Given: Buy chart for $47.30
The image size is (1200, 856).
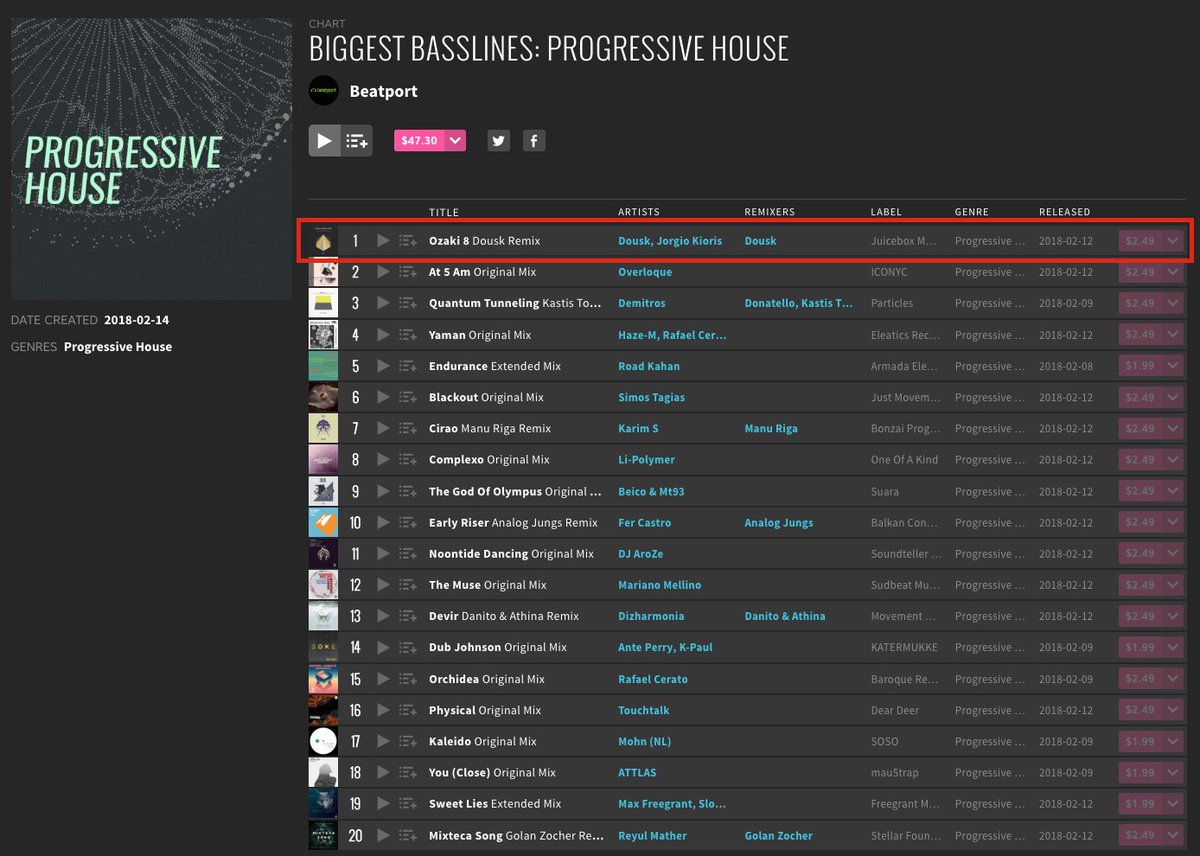Looking at the screenshot, I should 419,141.
